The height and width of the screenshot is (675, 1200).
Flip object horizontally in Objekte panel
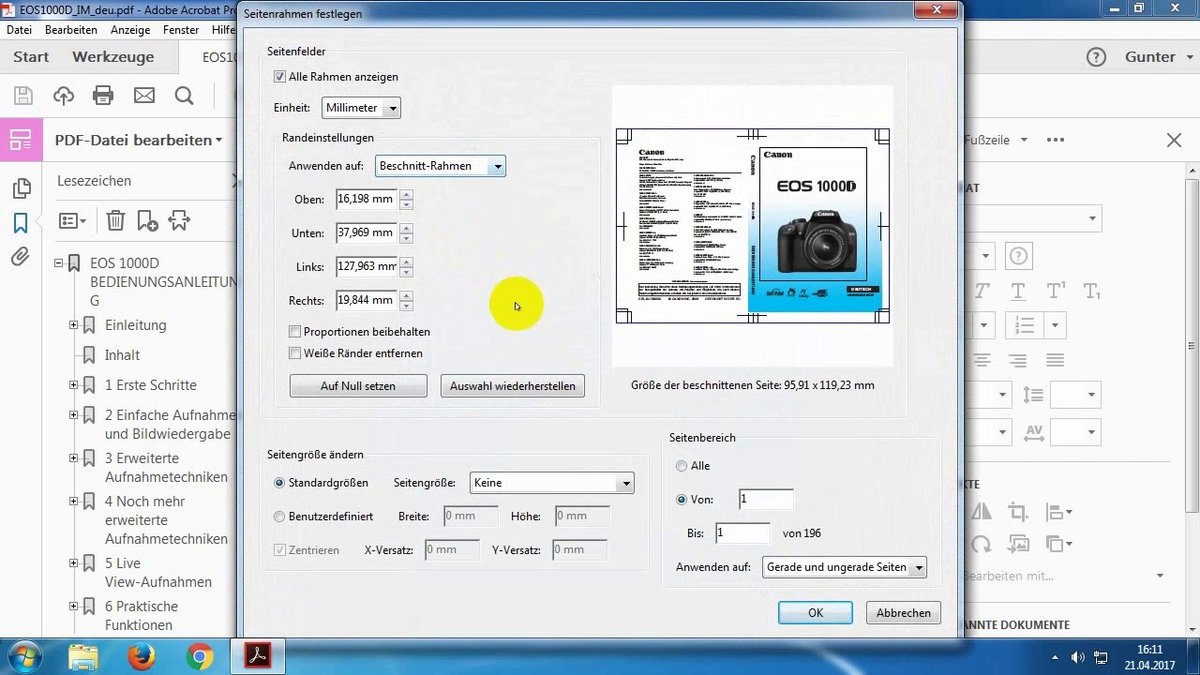(981, 511)
